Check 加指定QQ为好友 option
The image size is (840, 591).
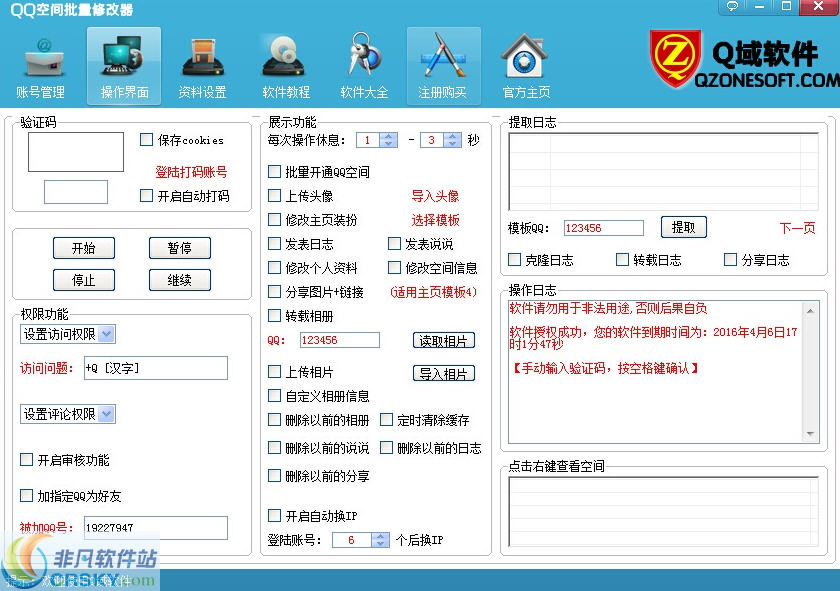(x=26, y=496)
